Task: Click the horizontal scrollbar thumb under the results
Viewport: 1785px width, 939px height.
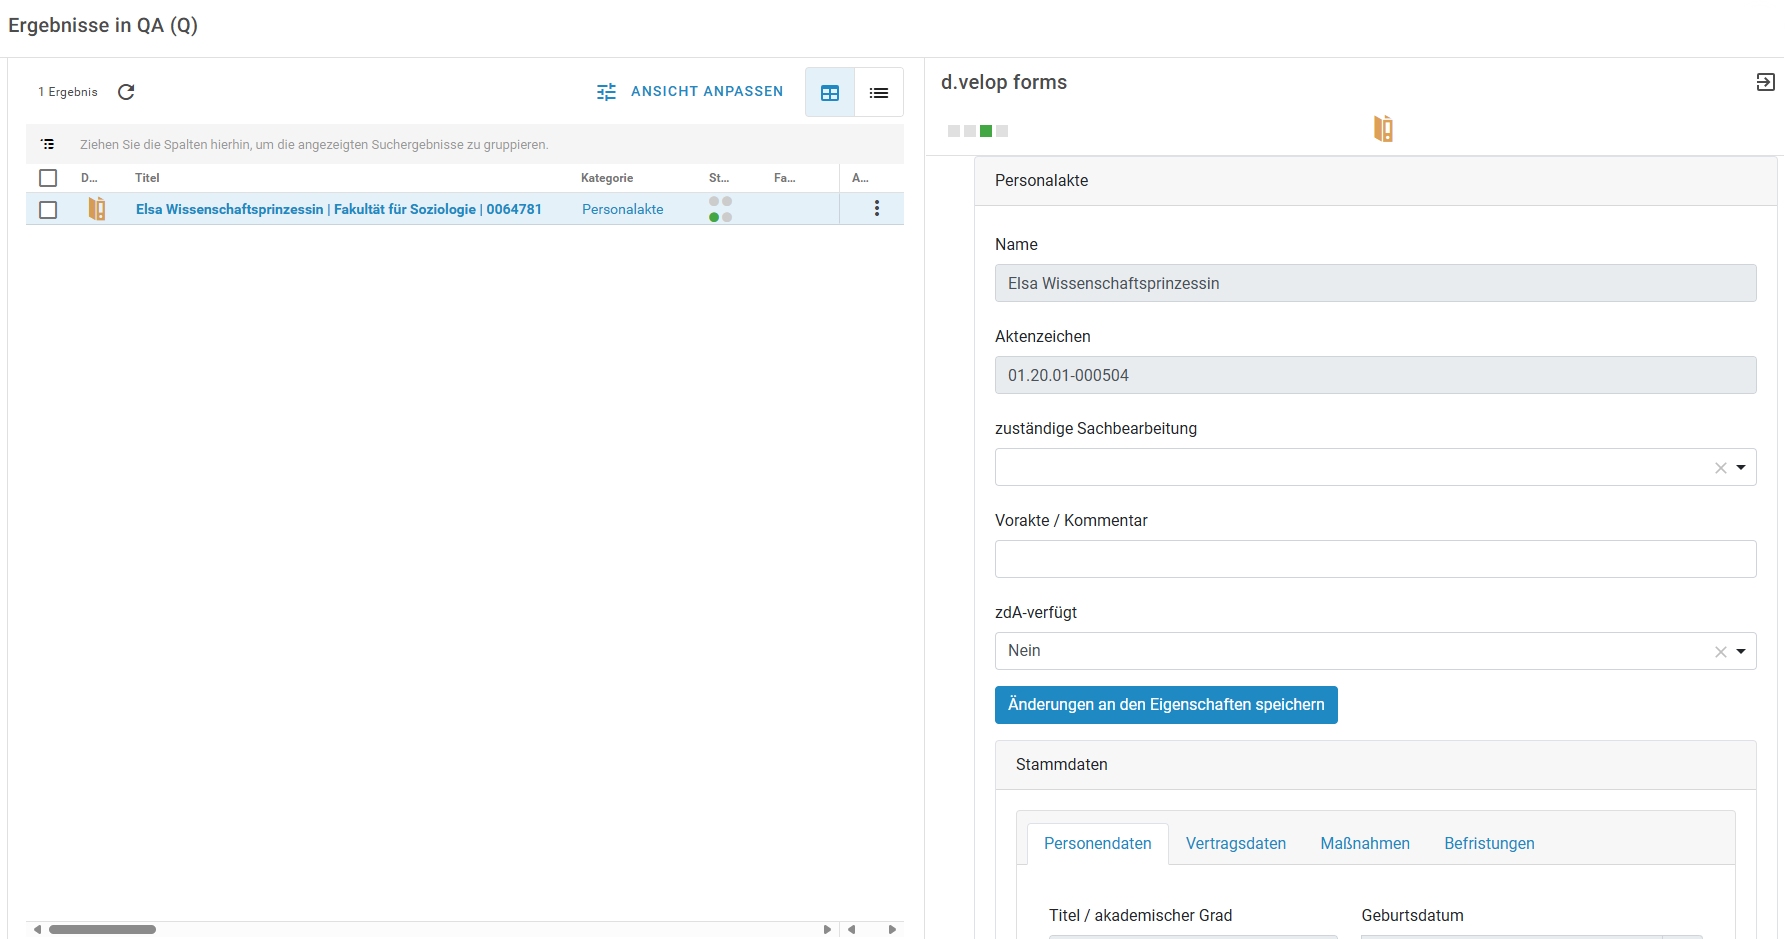Action: tap(102, 929)
